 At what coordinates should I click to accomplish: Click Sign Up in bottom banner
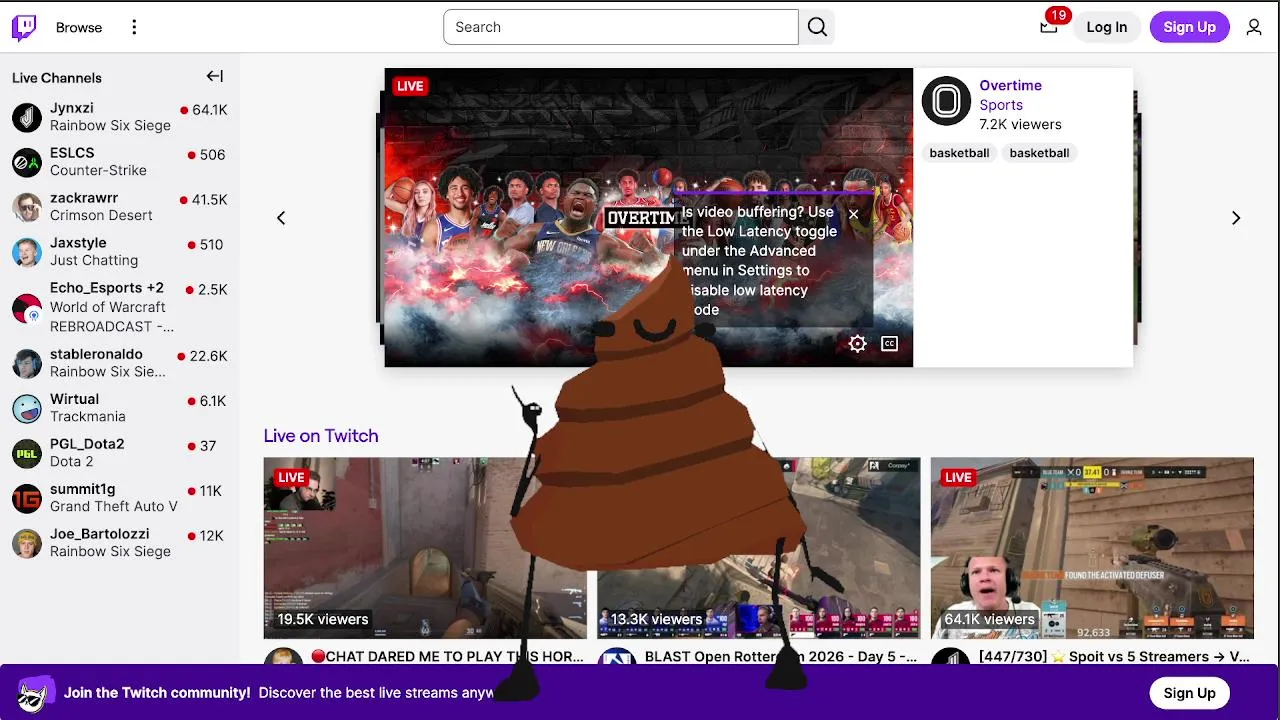click(x=1189, y=693)
